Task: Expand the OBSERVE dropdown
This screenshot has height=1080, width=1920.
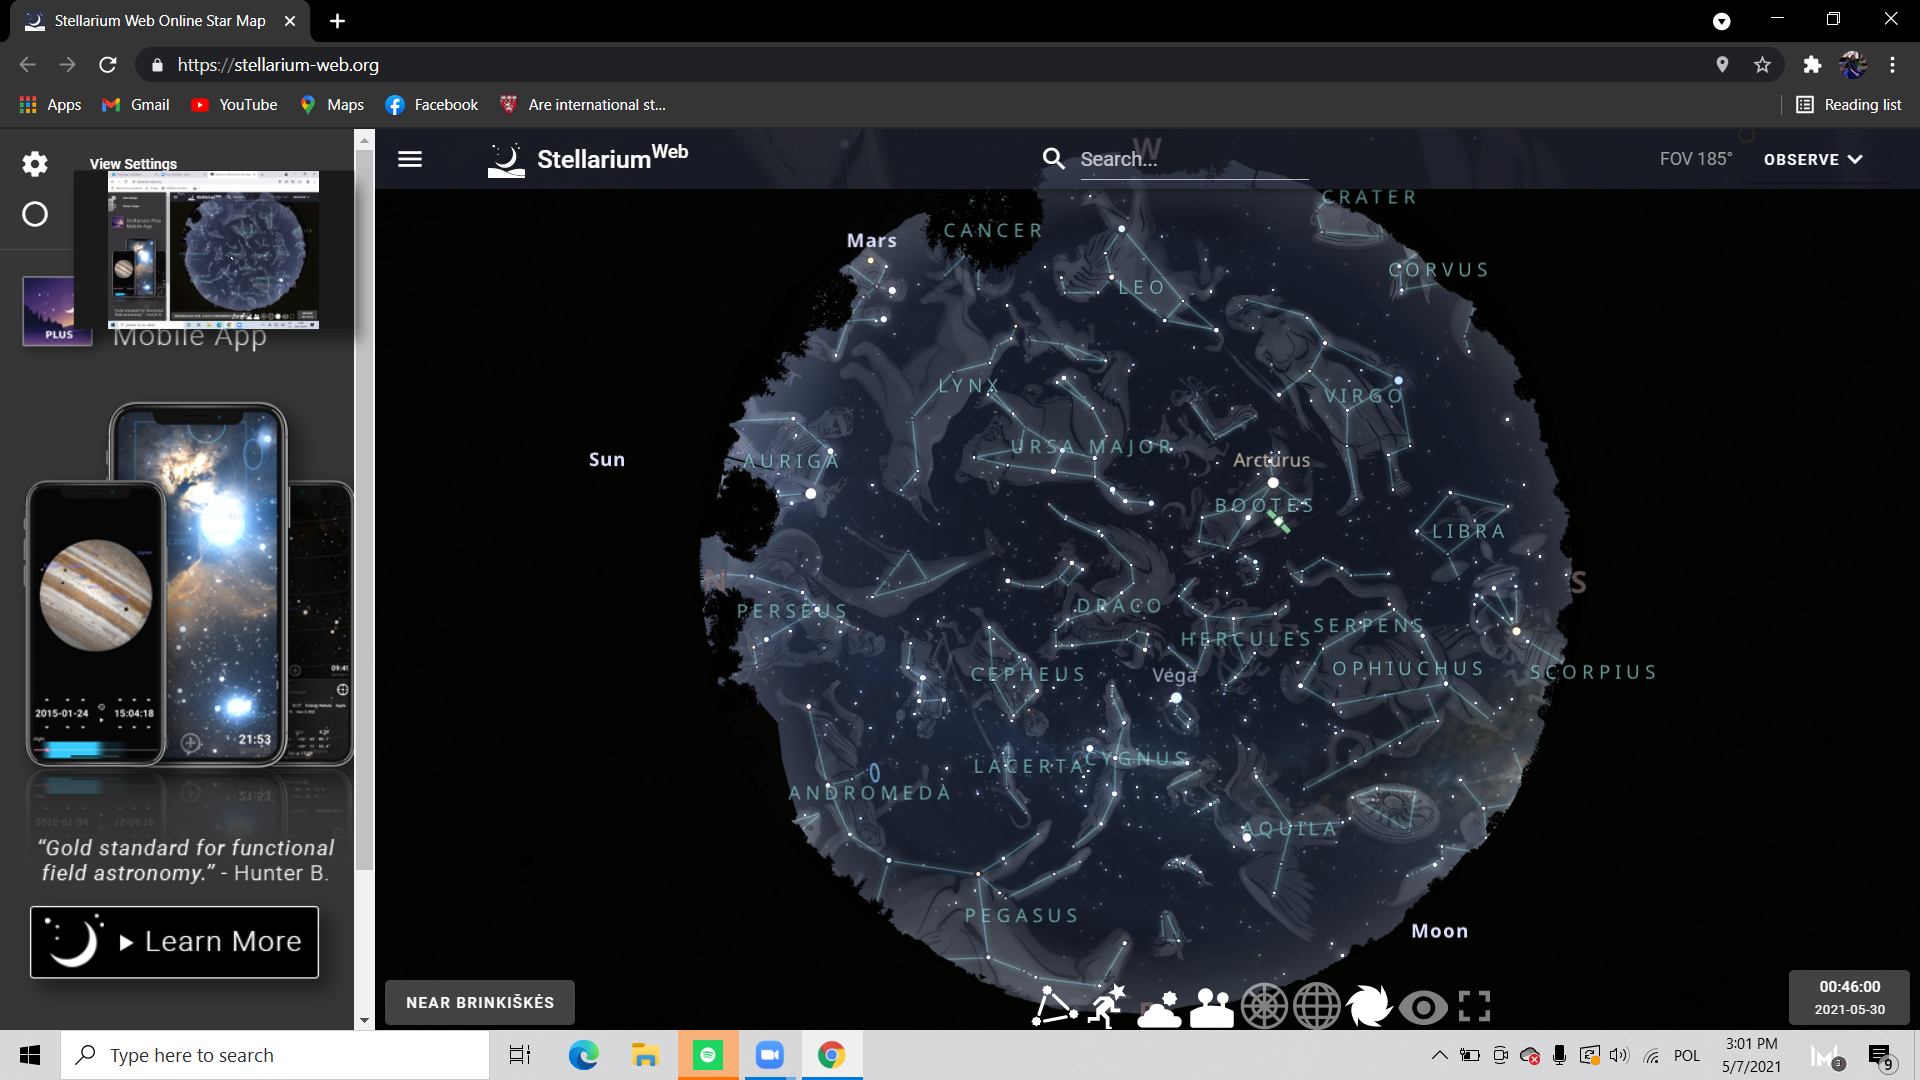Action: (1812, 159)
